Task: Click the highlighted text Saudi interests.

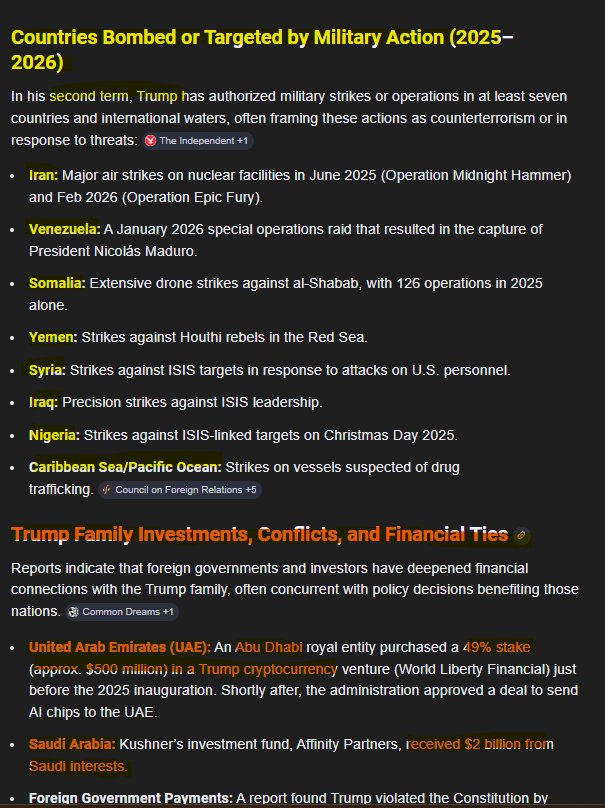Action: pos(78,766)
